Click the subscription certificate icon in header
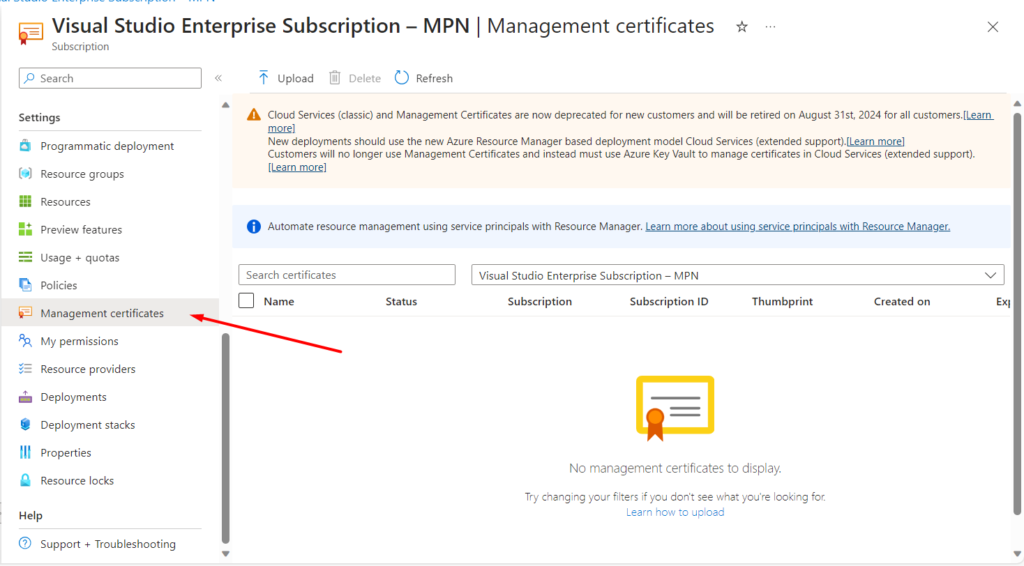The width and height of the screenshot is (1024, 566). [31, 33]
